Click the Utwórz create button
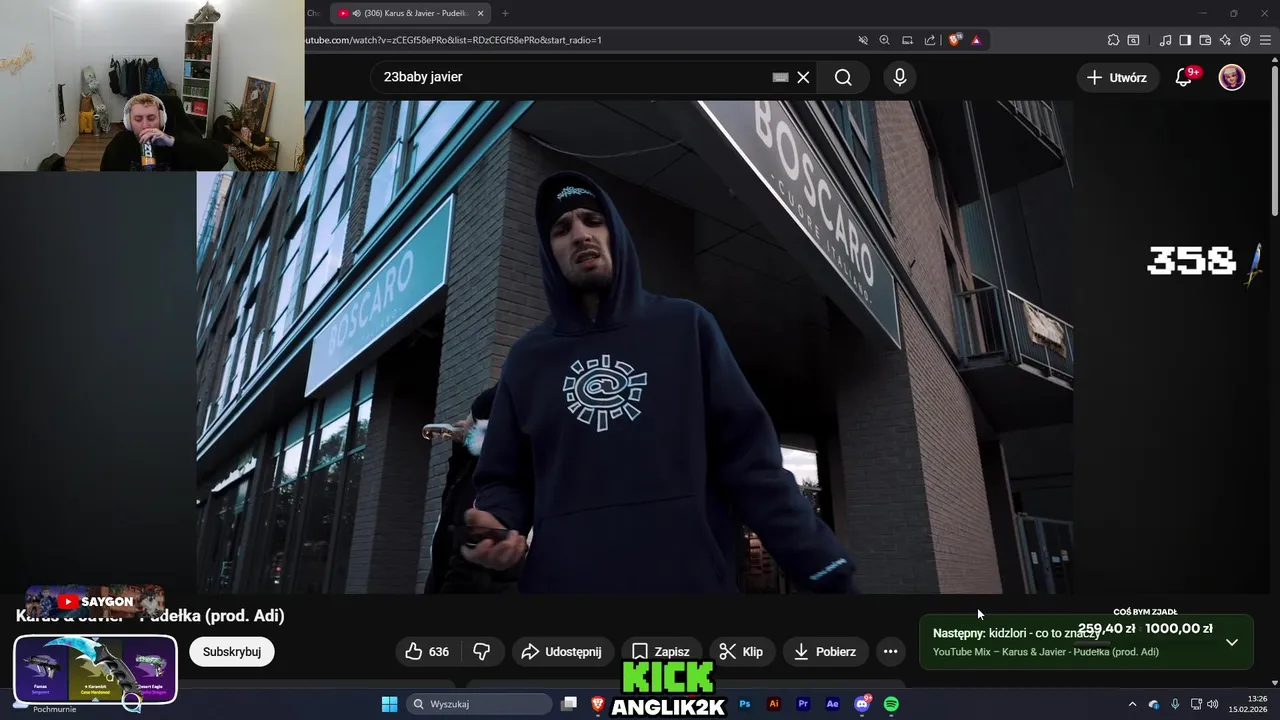Image resolution: width=1280 pixels, height=720 pixels. [x=1117, y=77]
